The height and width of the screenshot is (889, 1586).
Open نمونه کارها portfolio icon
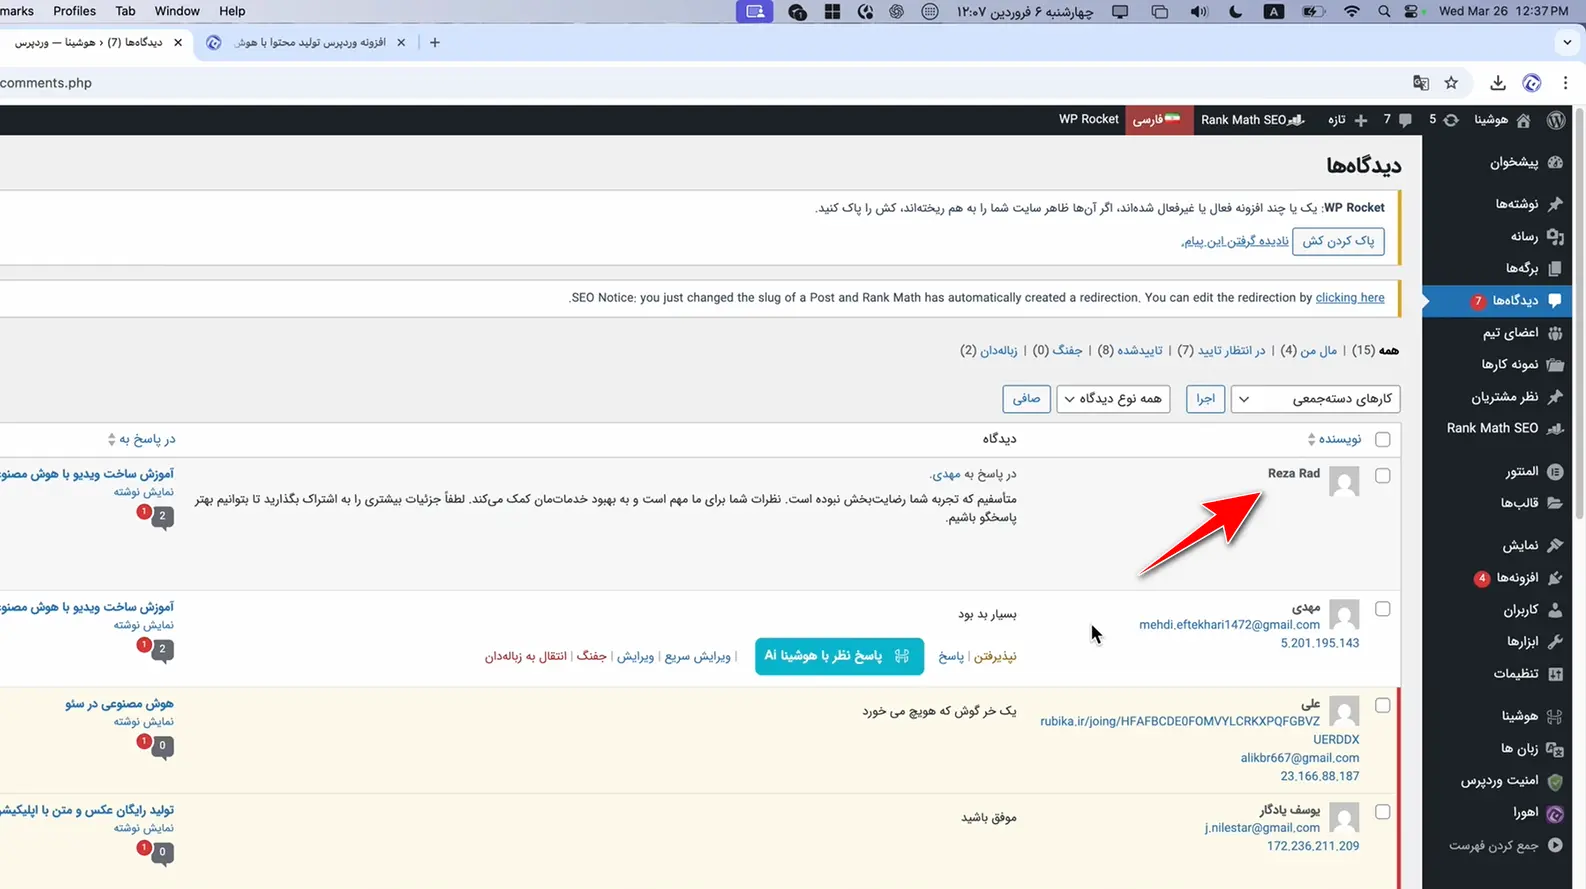click(1555, 364)
